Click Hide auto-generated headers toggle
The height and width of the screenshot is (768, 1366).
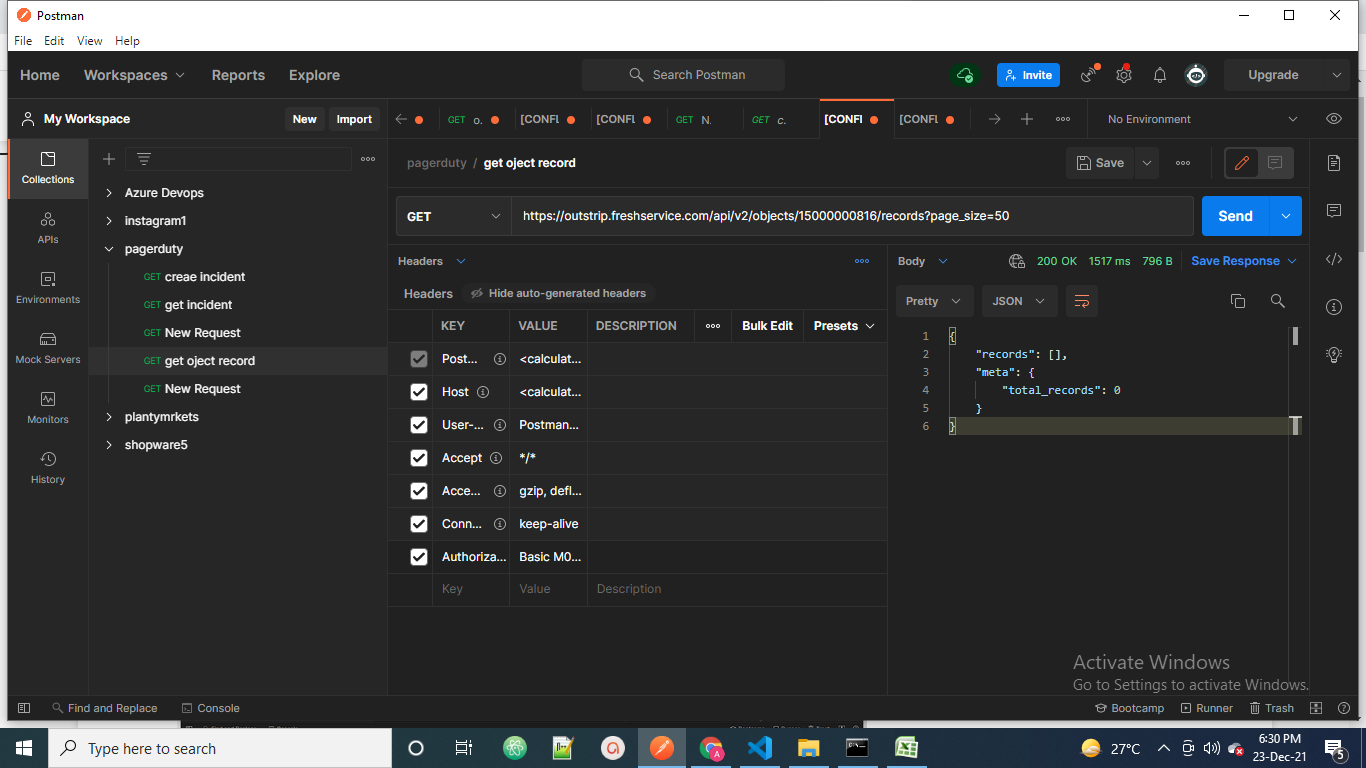(x=558, y=294)
